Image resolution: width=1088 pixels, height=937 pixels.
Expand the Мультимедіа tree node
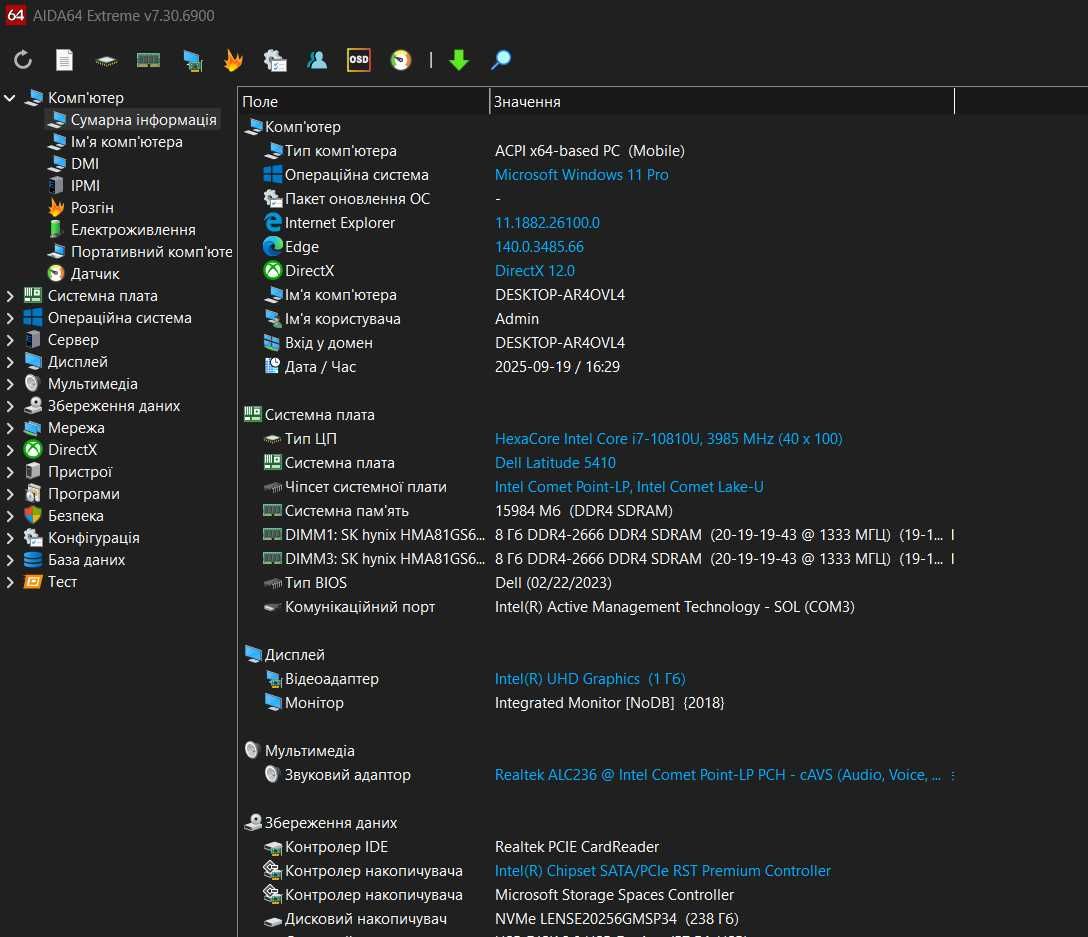(10, 384)
